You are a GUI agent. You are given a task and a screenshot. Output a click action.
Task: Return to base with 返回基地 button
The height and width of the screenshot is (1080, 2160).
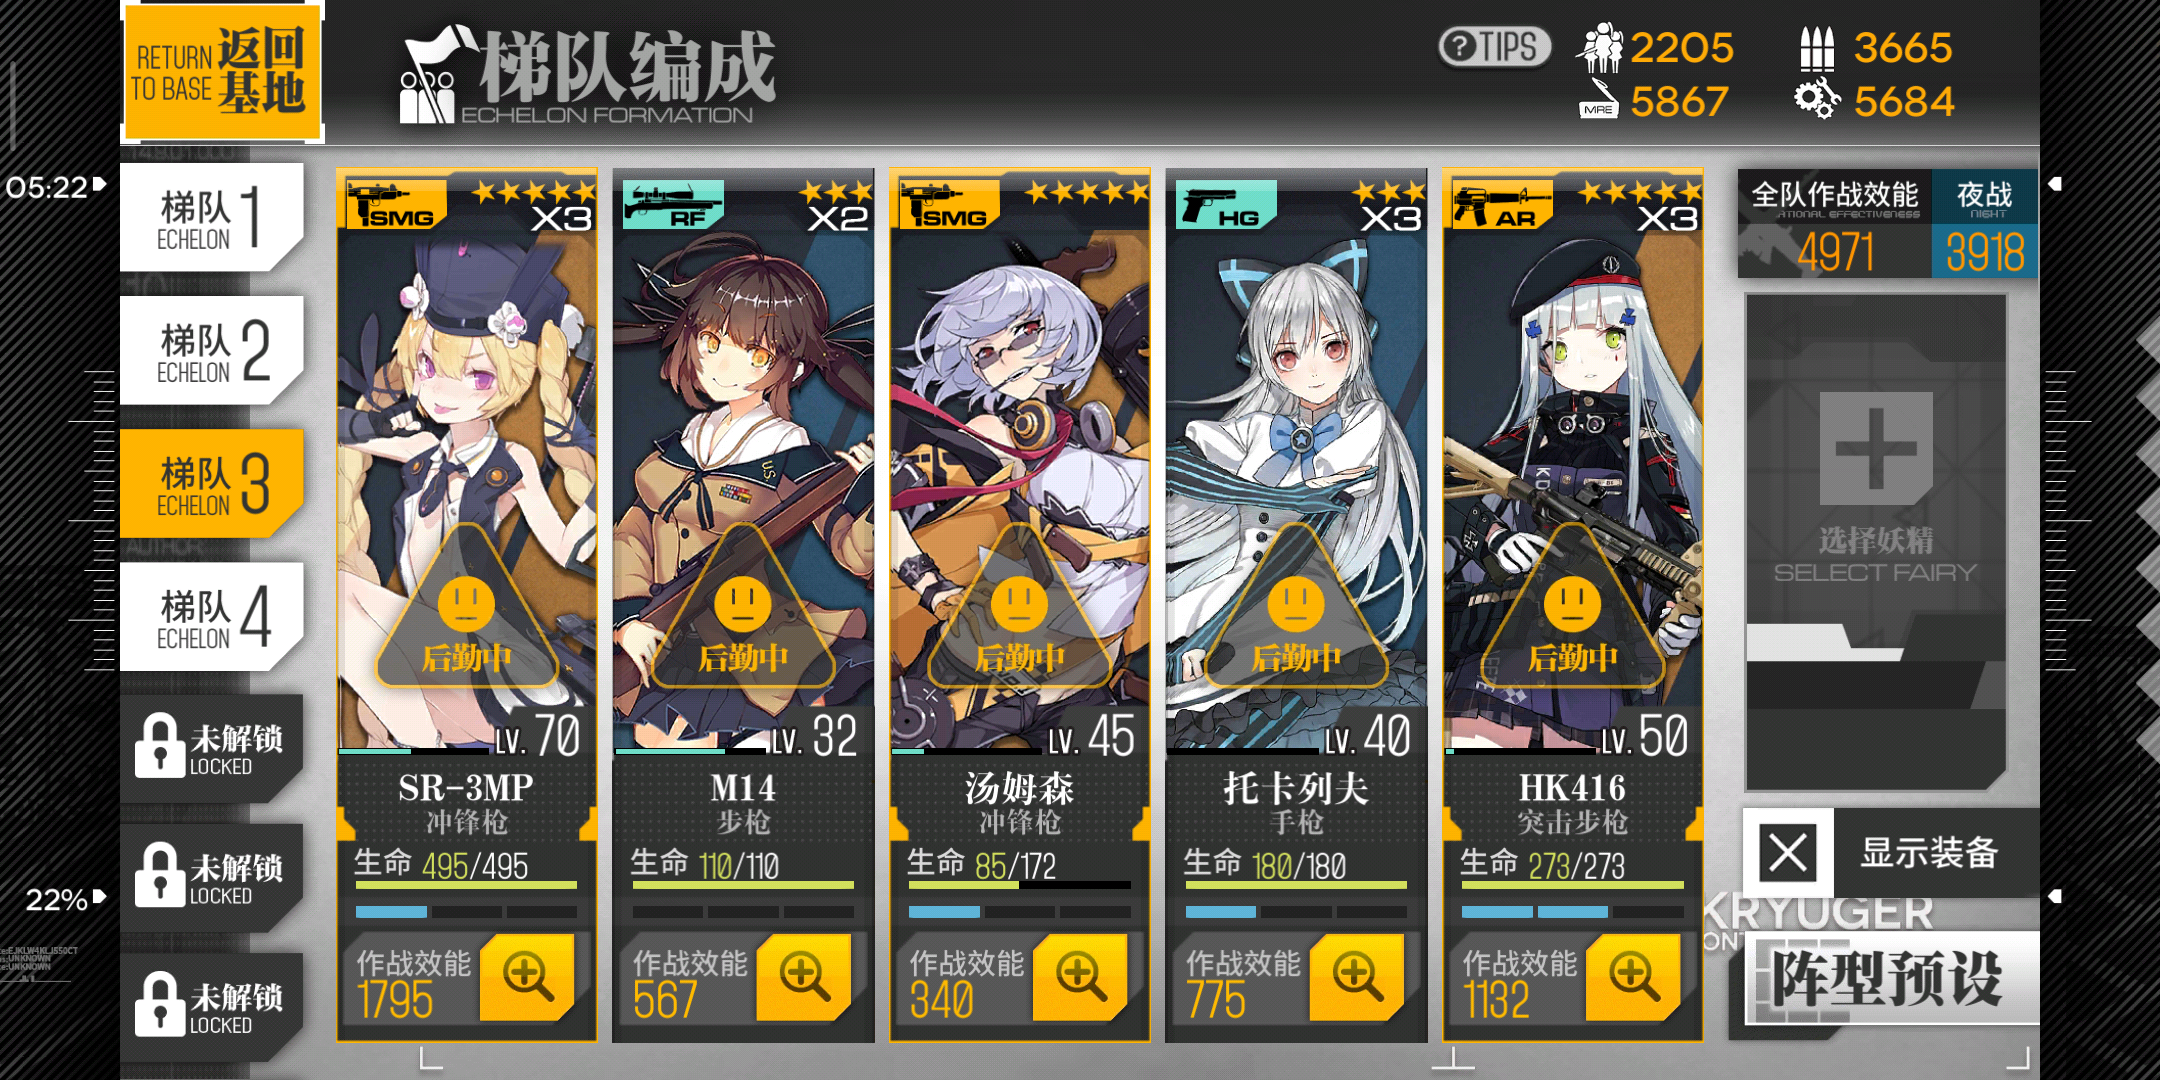click(222, 72)
